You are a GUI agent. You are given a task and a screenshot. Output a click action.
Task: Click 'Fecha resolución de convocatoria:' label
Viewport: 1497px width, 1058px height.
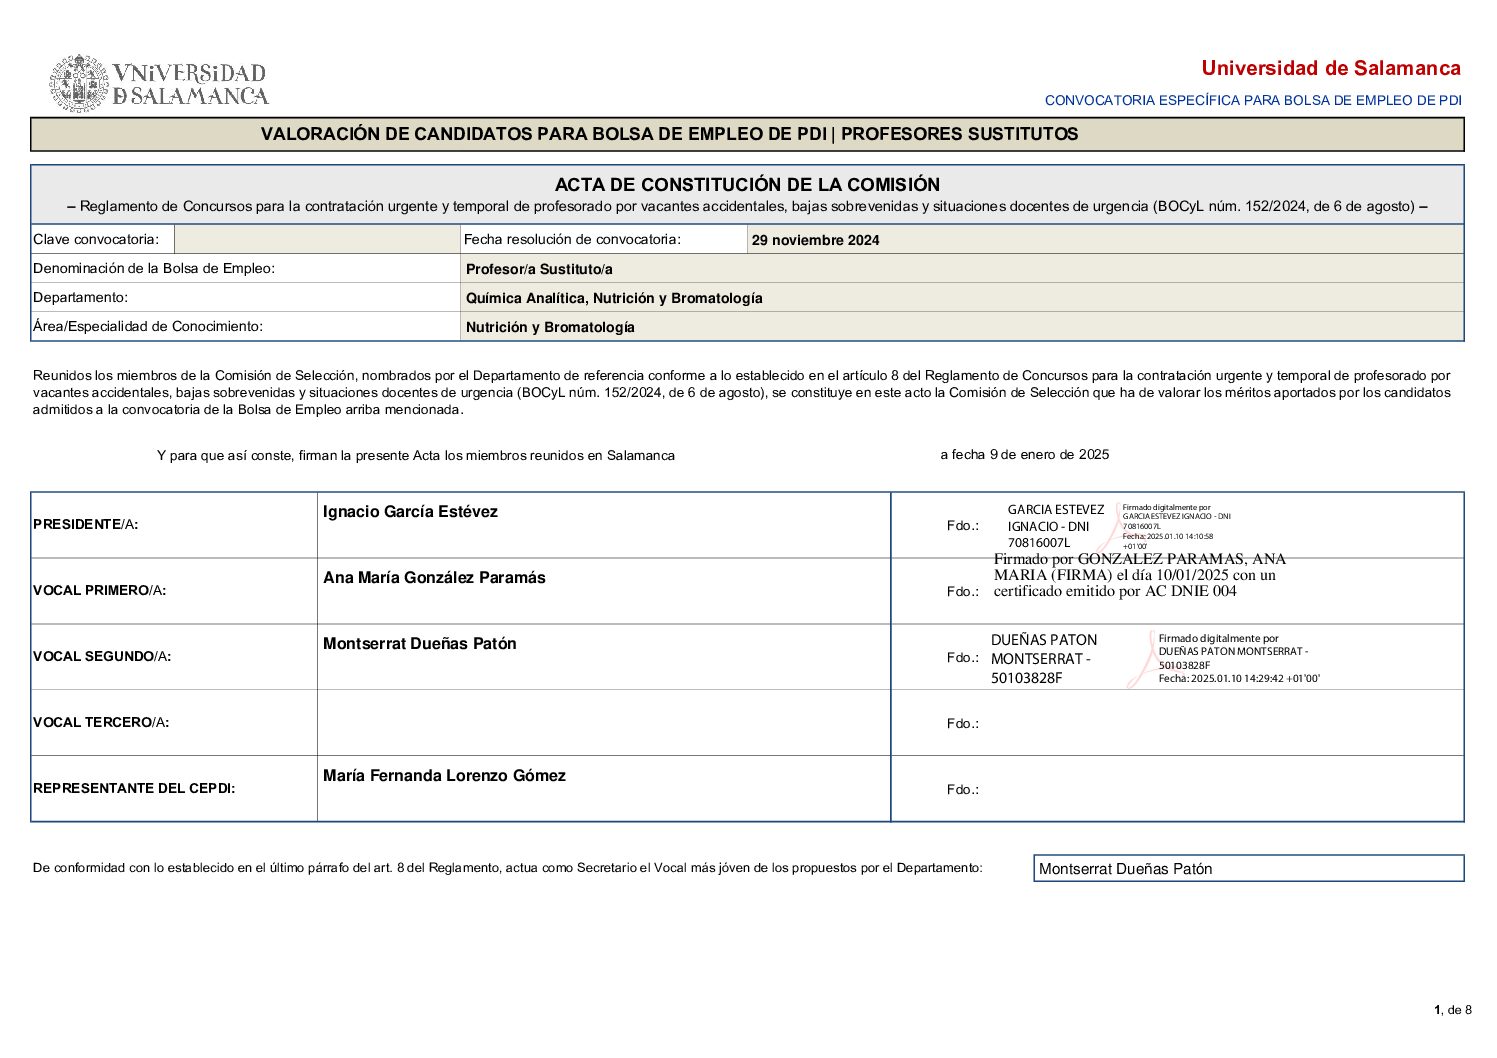572,239
